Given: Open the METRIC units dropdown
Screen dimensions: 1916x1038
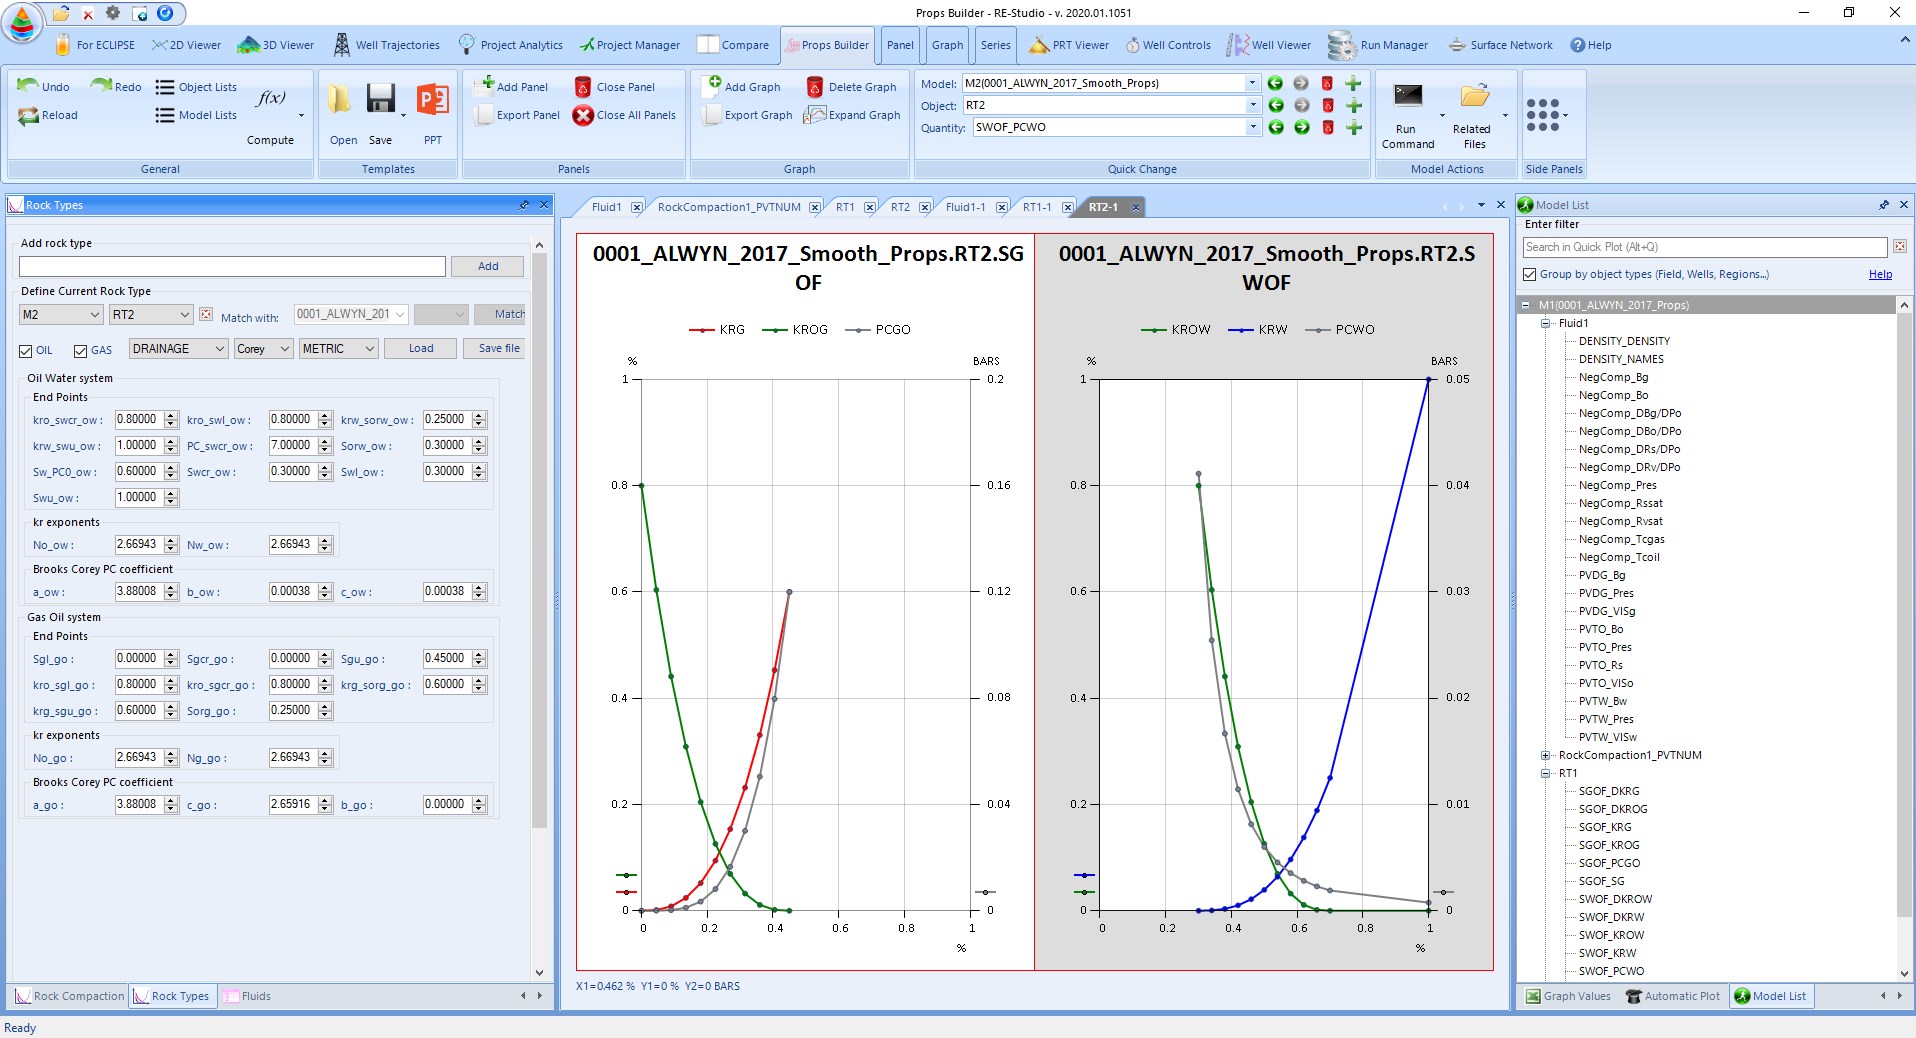Looking at the screenshot, I should click(x=338, y=348).
